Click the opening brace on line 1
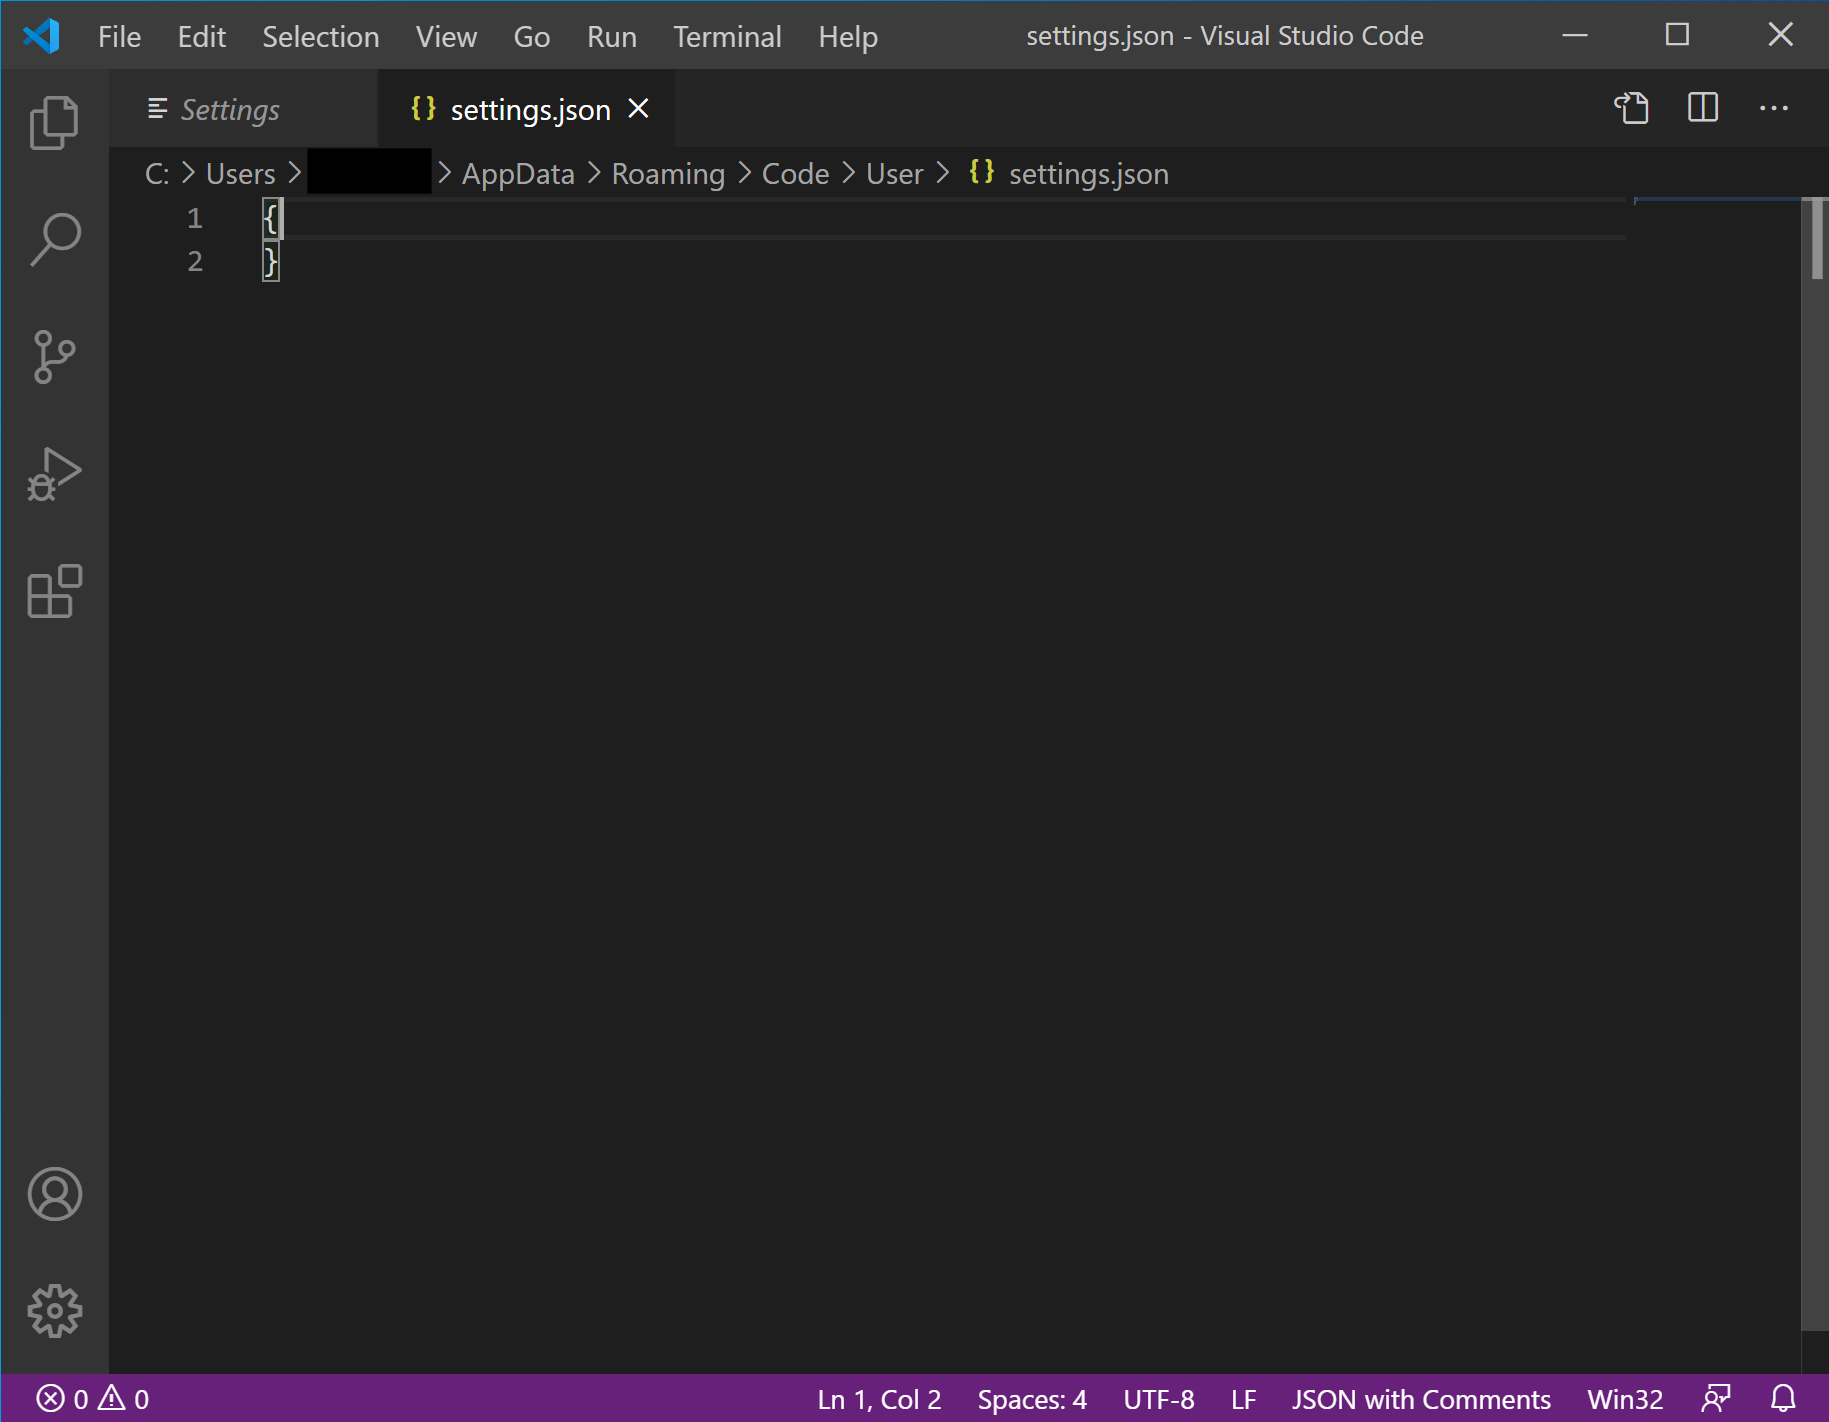Image resolution: width=1829 pixels, height=1422 pixels. (270, 218)
